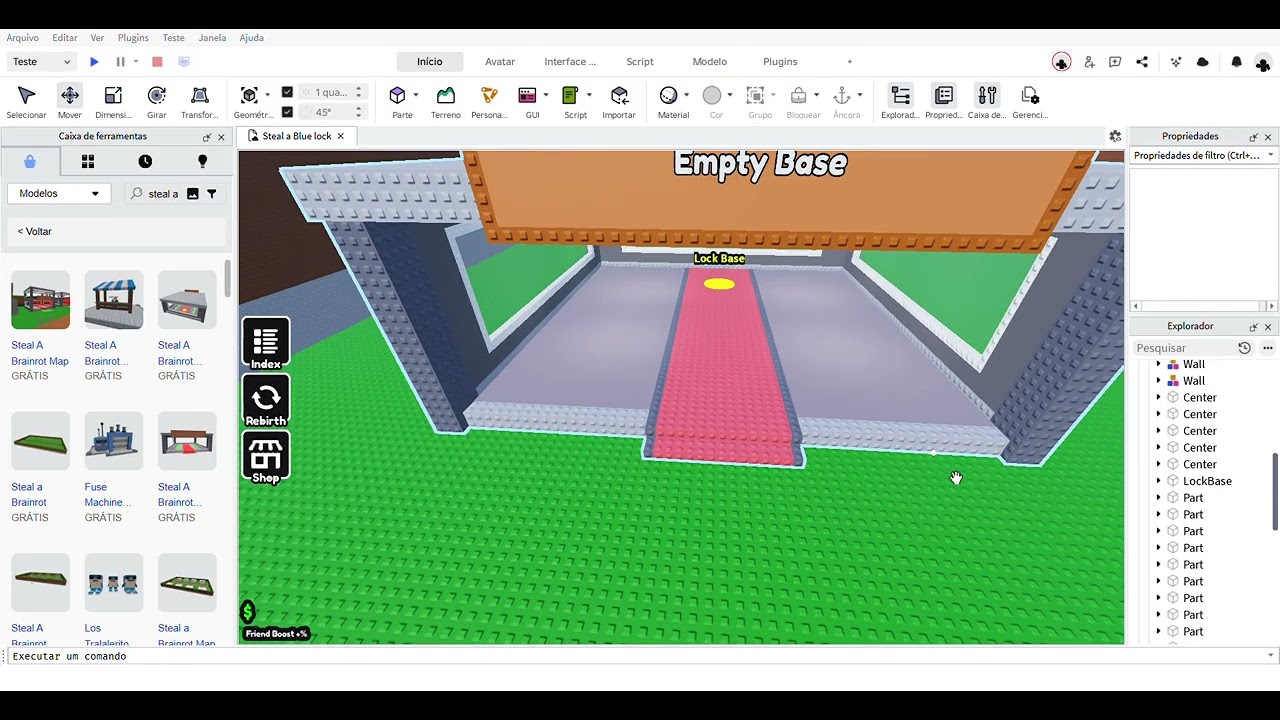
Task: Activate the Mover tool
Action: pyautogui.click(x=70, y=102)
